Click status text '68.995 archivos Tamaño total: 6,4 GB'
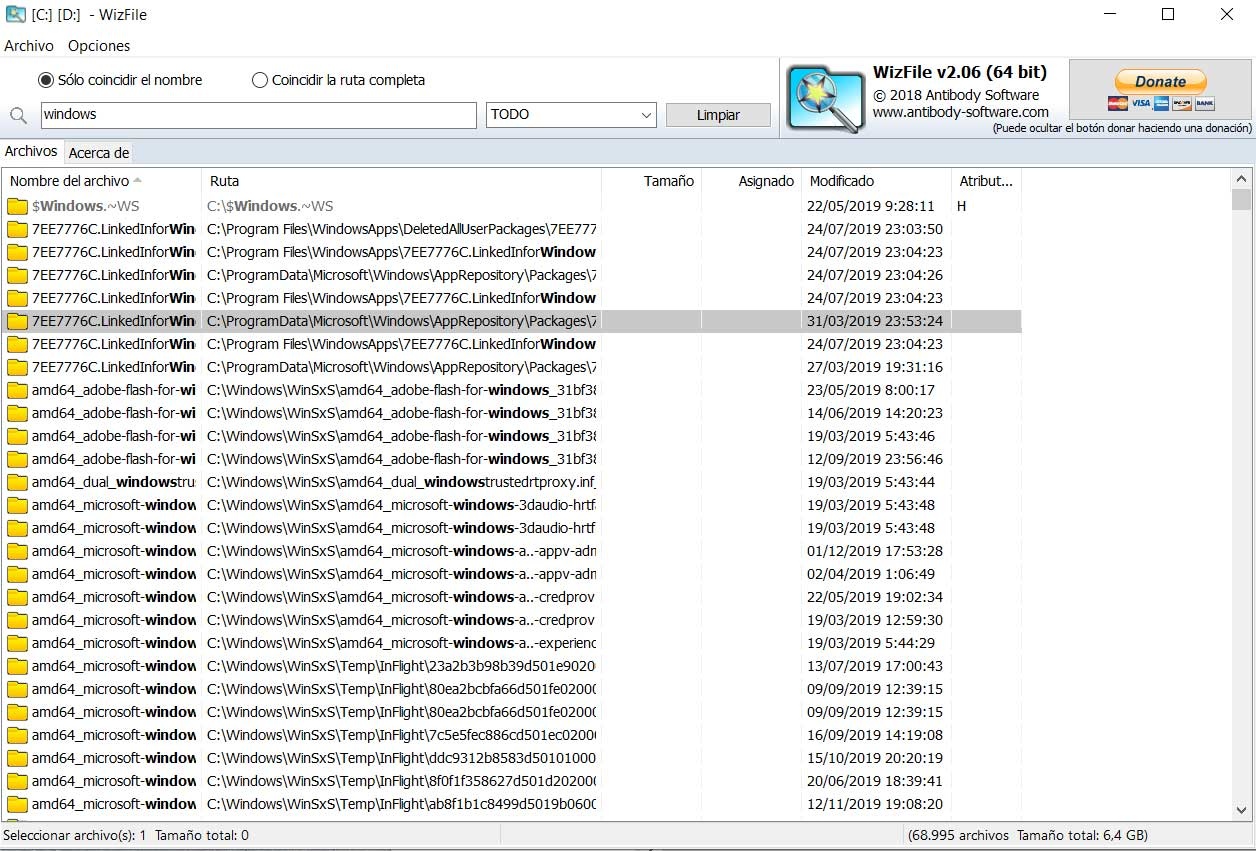Image resolution: width=1256 pixels, height=851 pixels. pyautogui.click(x=1028, y=835)
